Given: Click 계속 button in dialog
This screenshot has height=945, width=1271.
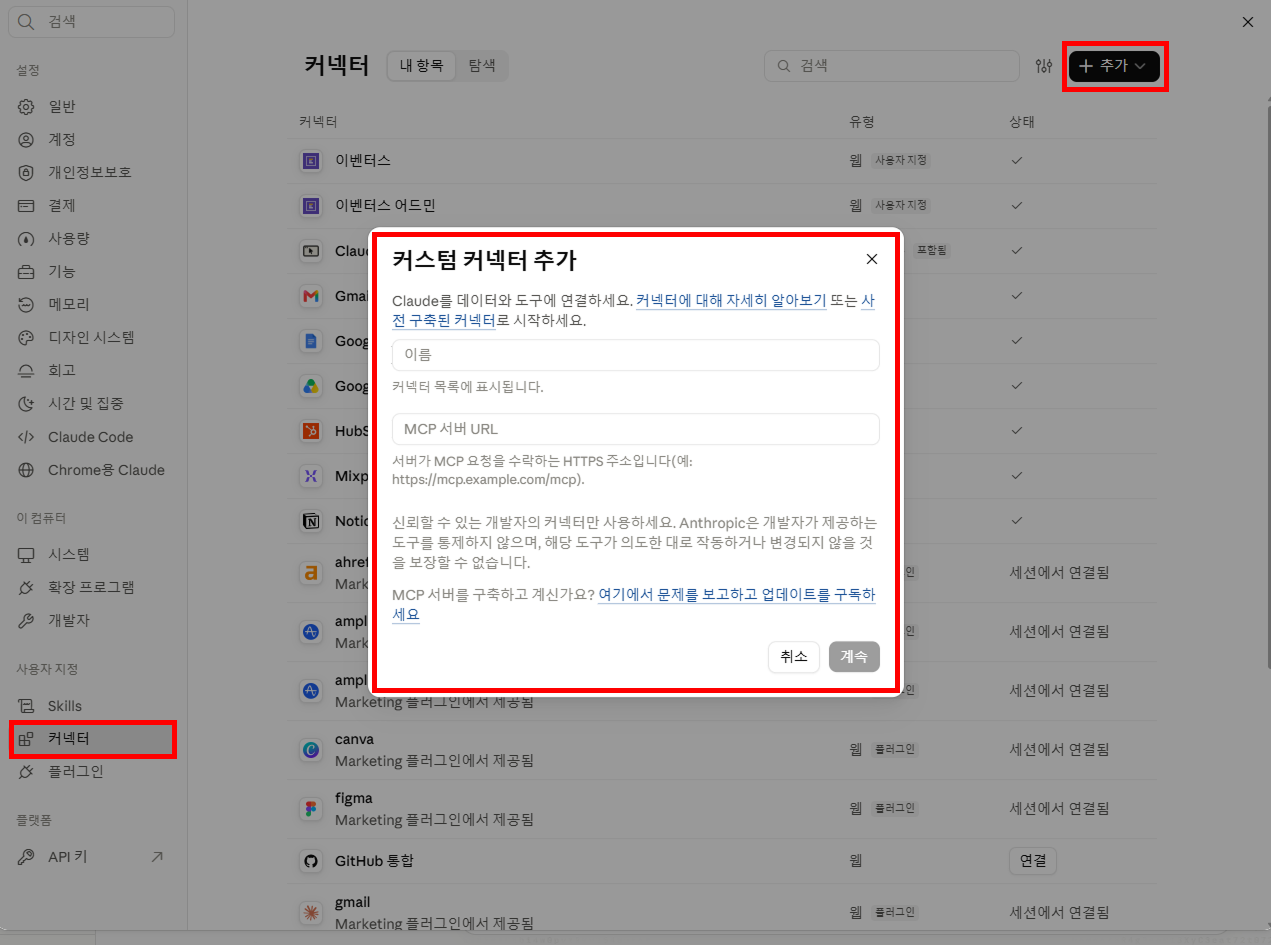Looking at the screenshot, I should 854,657.
